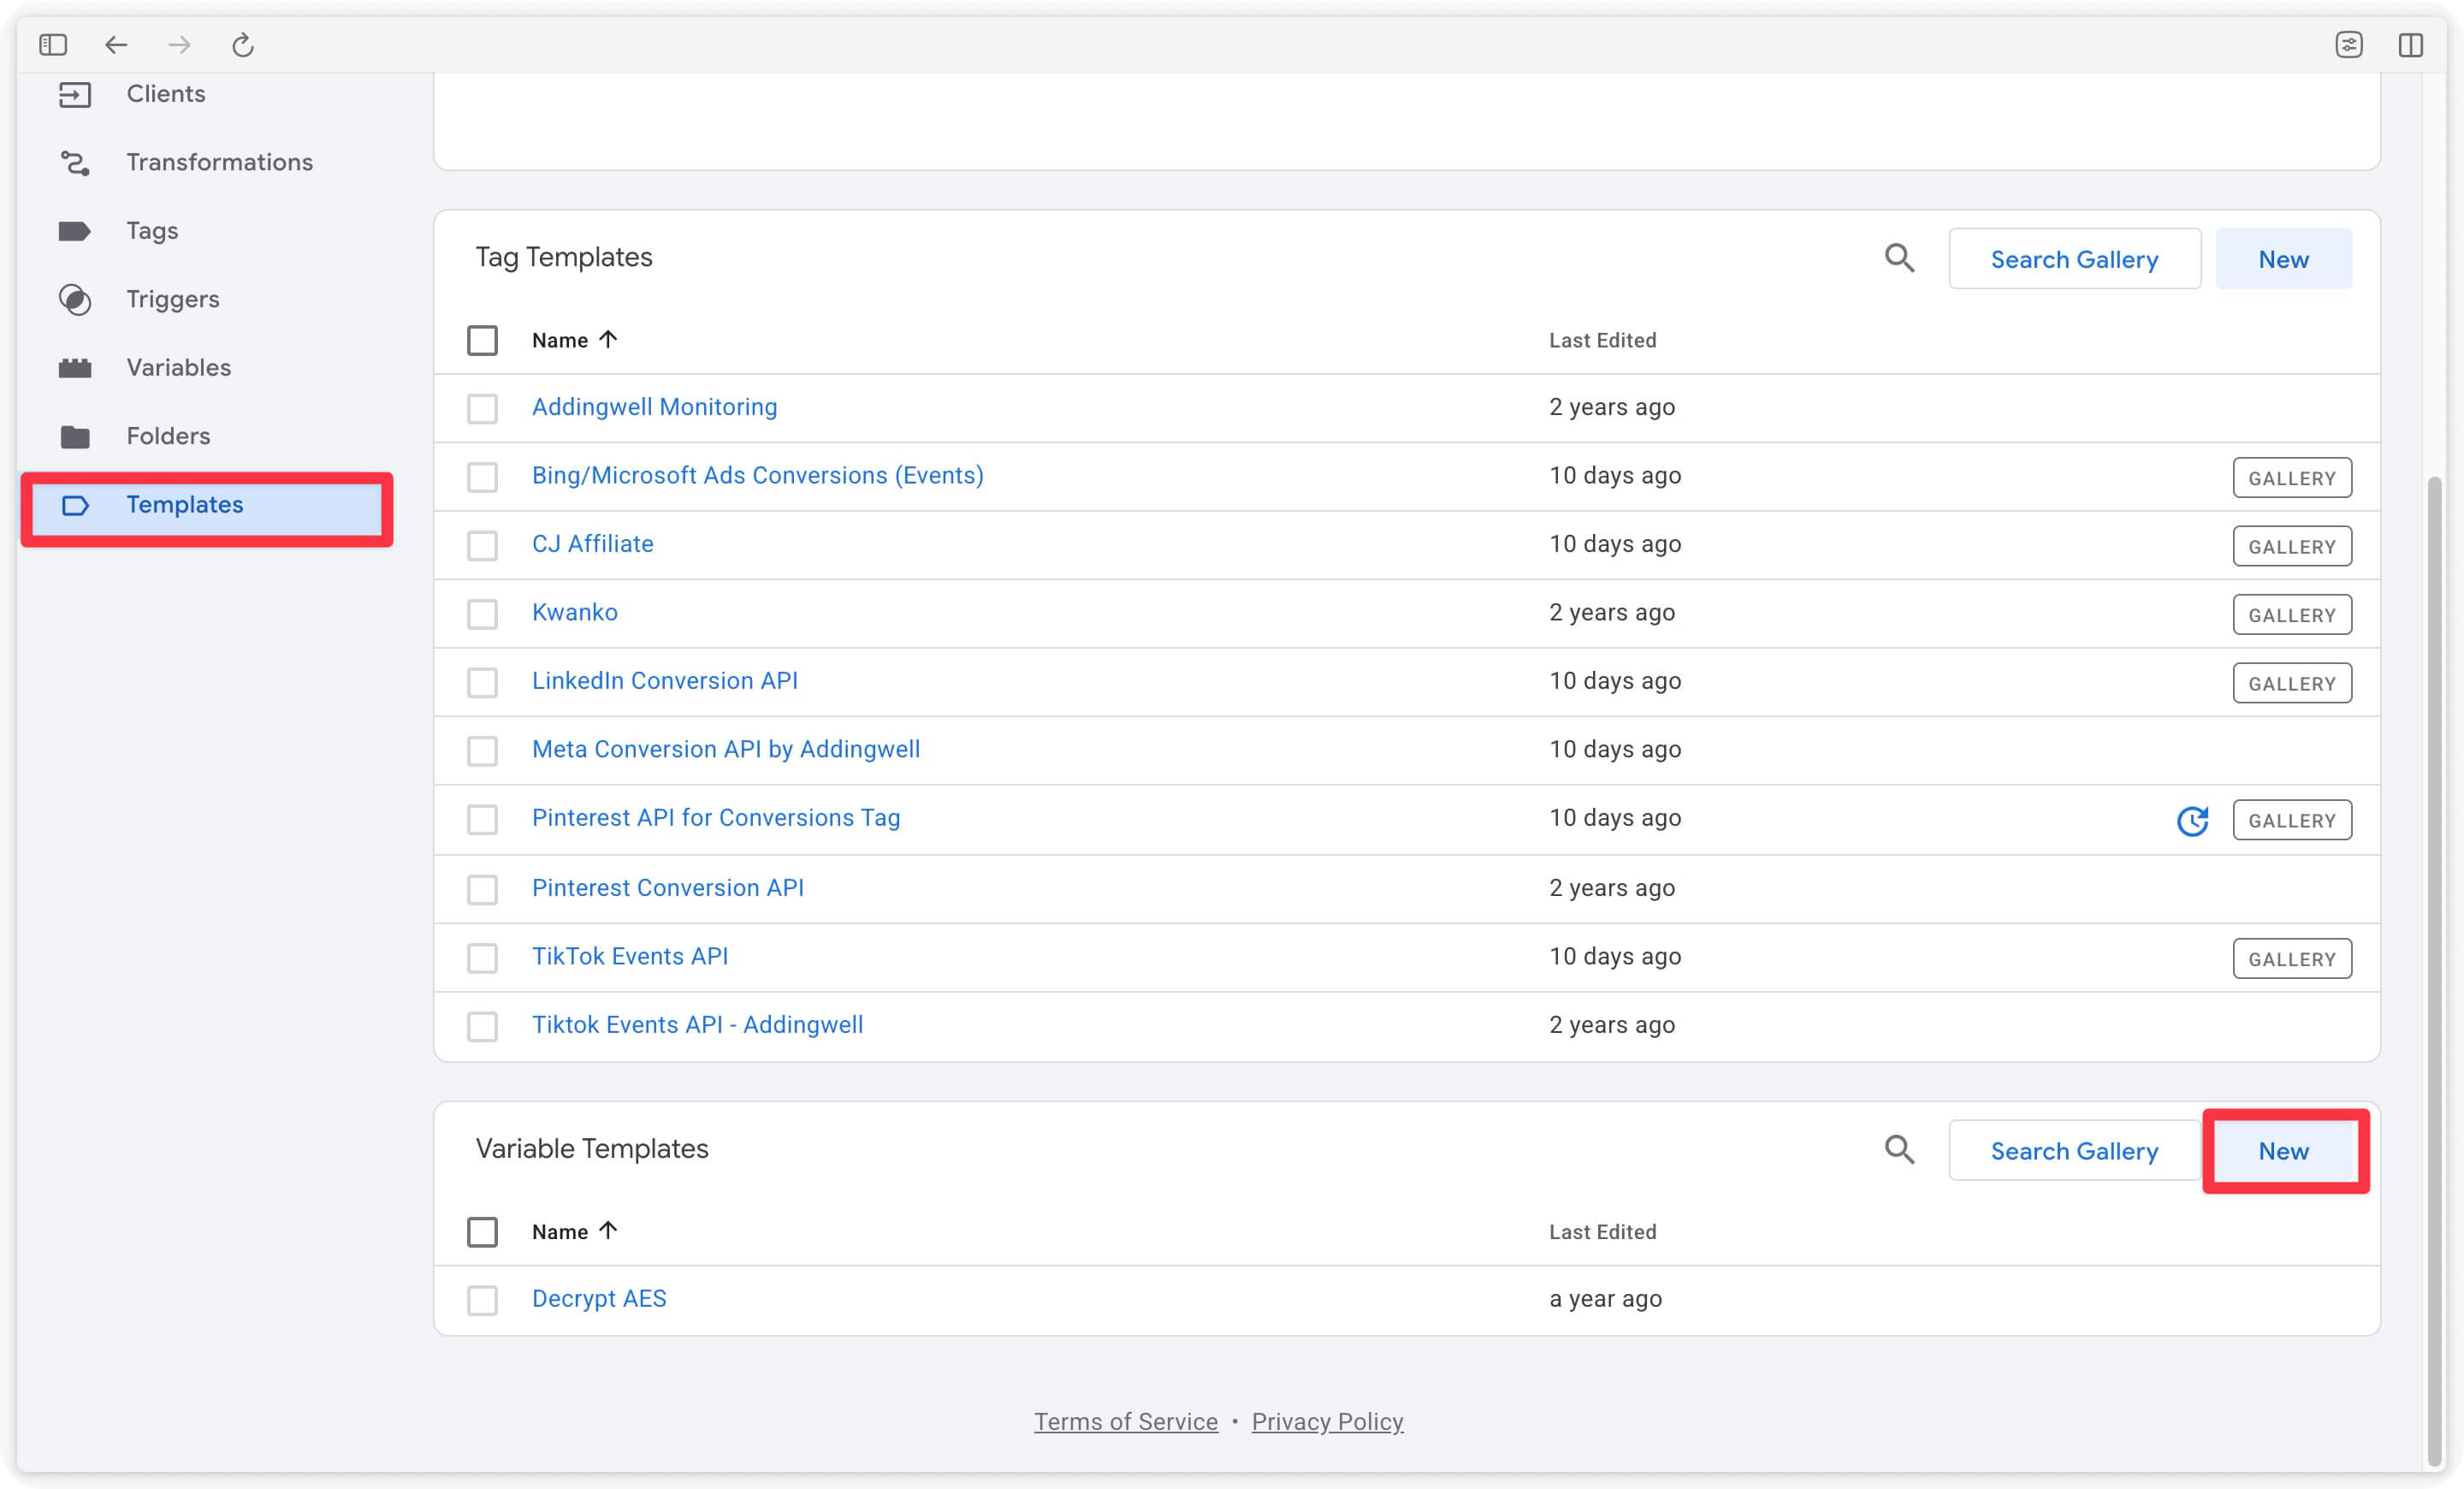Click Search Gallery for Variable Templates

click(x=2074, y=1151)
